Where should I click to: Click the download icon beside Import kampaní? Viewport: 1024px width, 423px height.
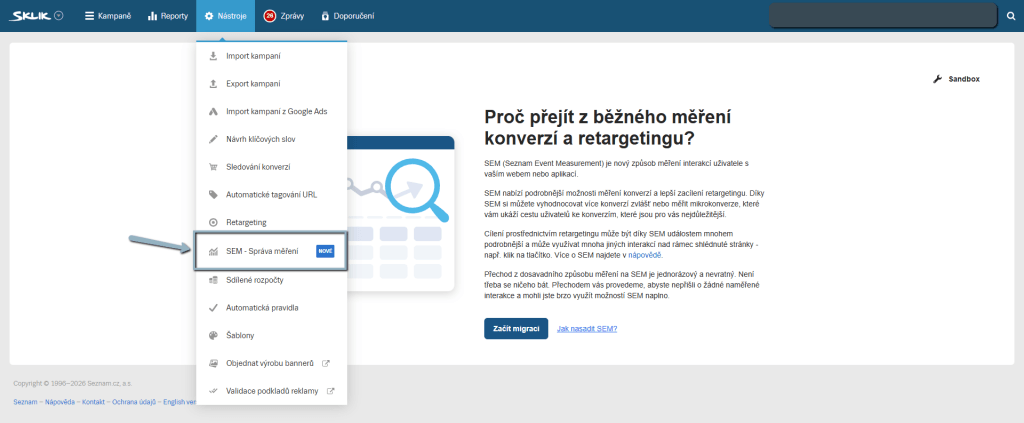coord(213,56)
